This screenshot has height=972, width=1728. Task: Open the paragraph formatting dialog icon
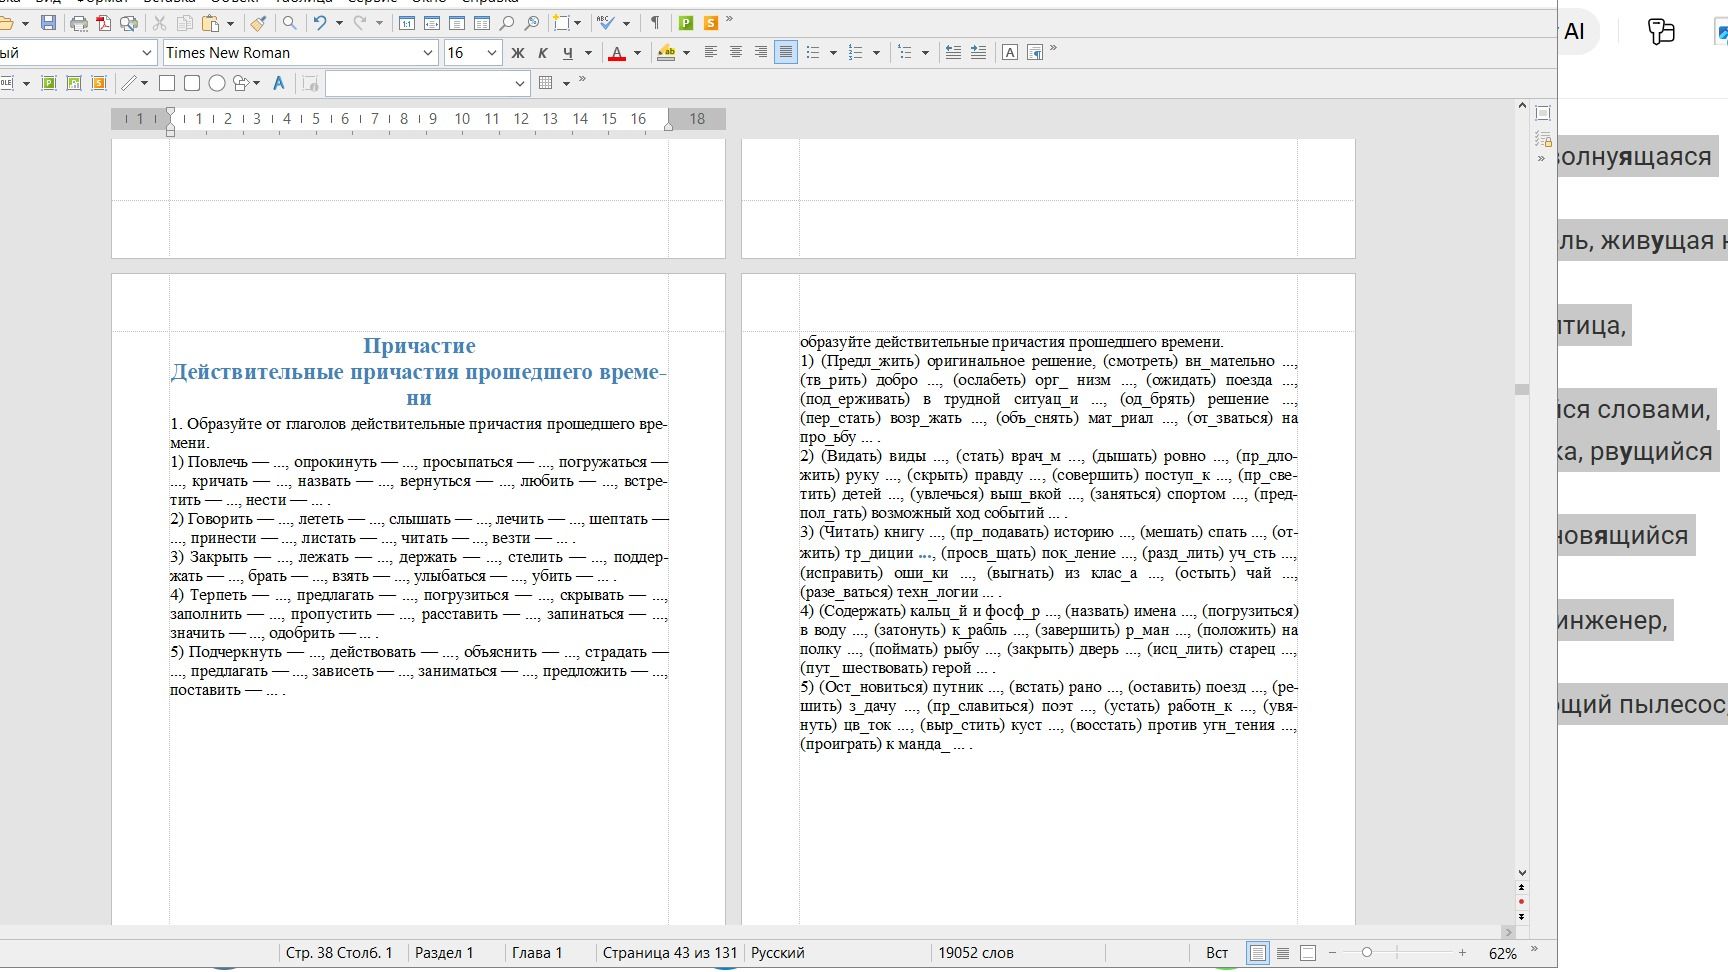1035,53
